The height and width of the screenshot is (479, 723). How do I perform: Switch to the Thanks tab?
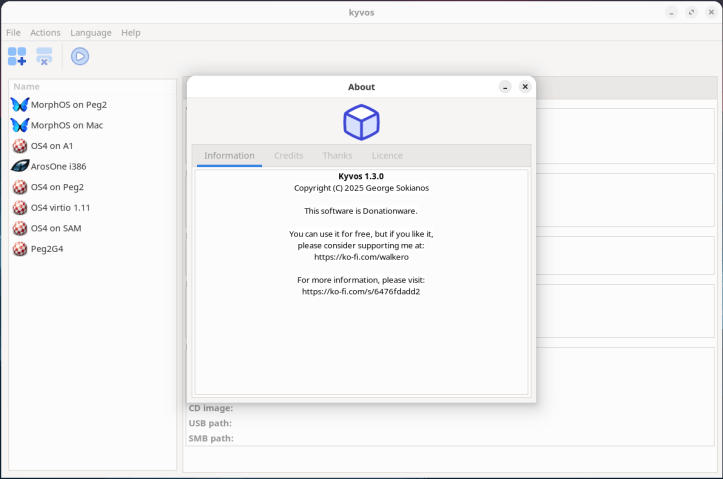coord(337,156)
